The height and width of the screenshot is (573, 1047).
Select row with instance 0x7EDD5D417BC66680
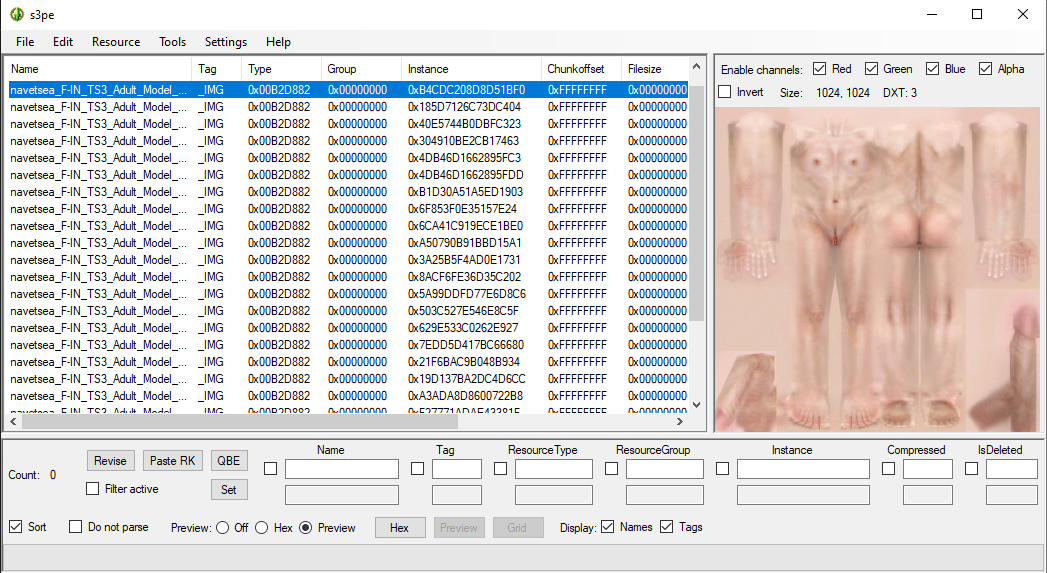(348, 345)
